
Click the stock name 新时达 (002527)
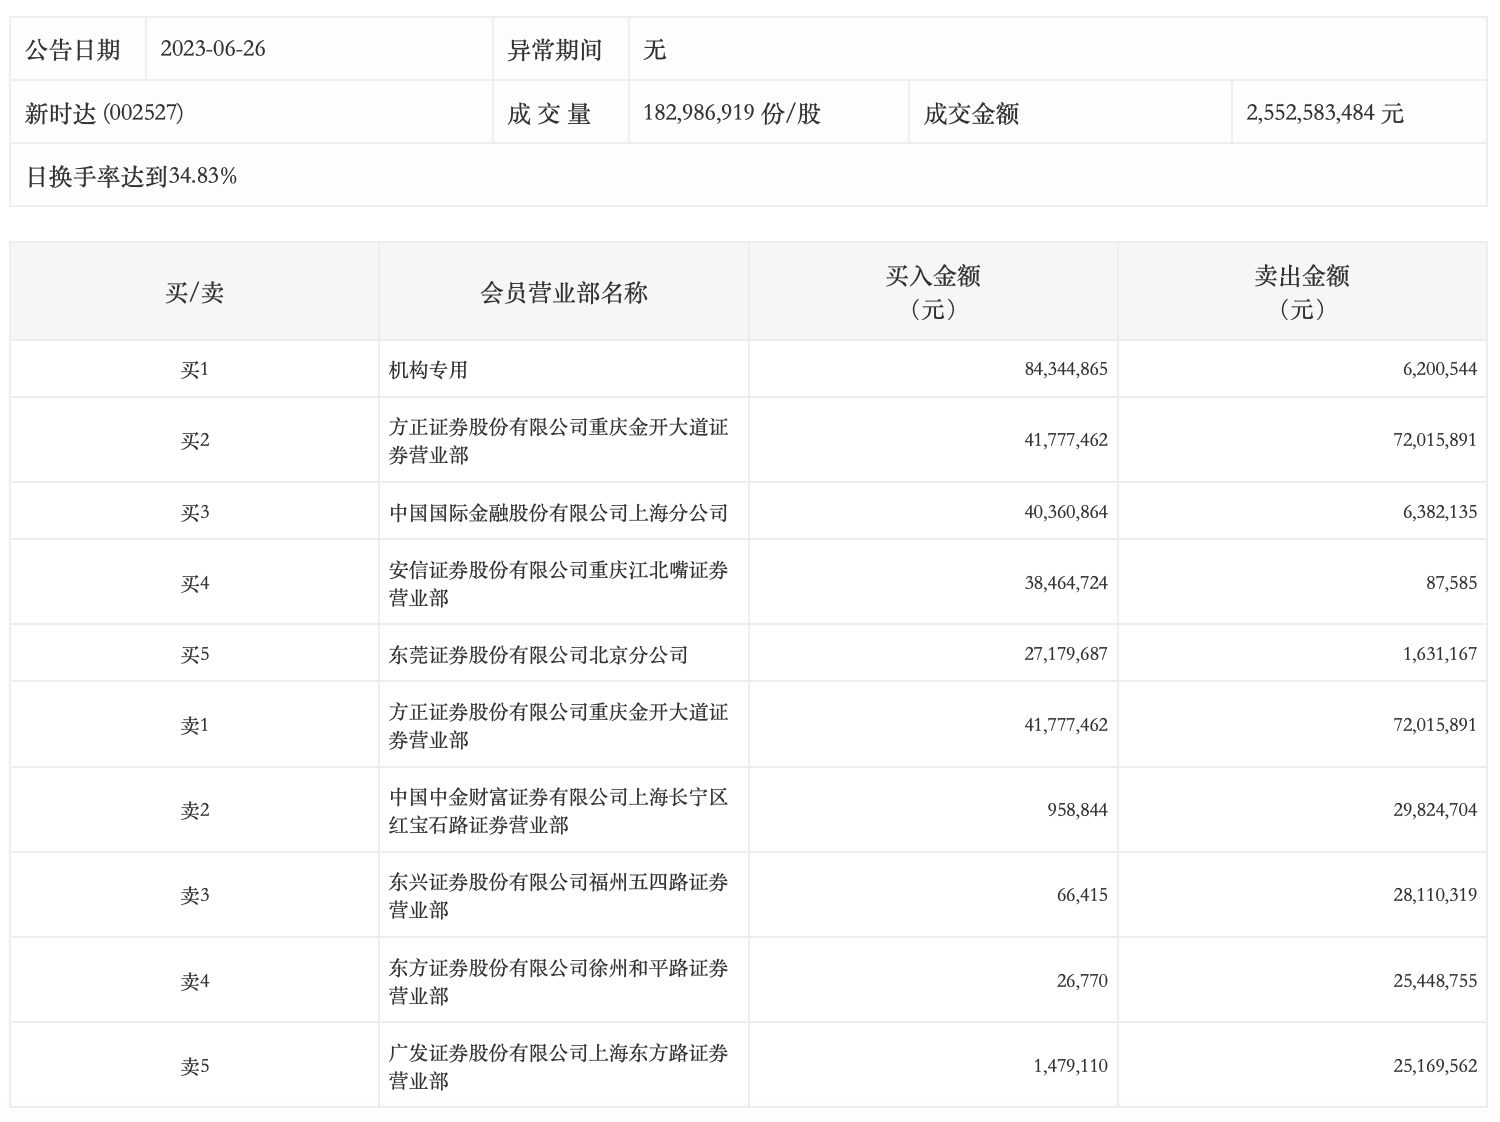(104, 113)
